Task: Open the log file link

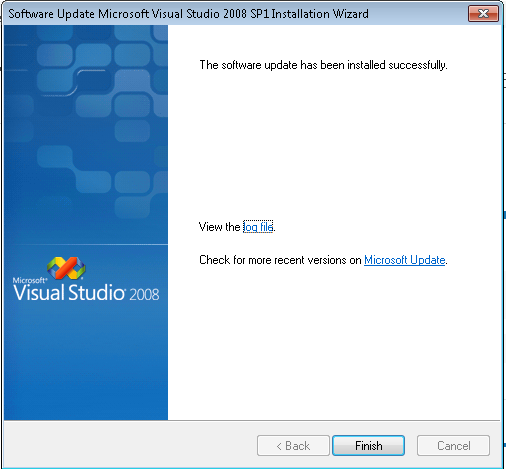Action: [258, 227]
